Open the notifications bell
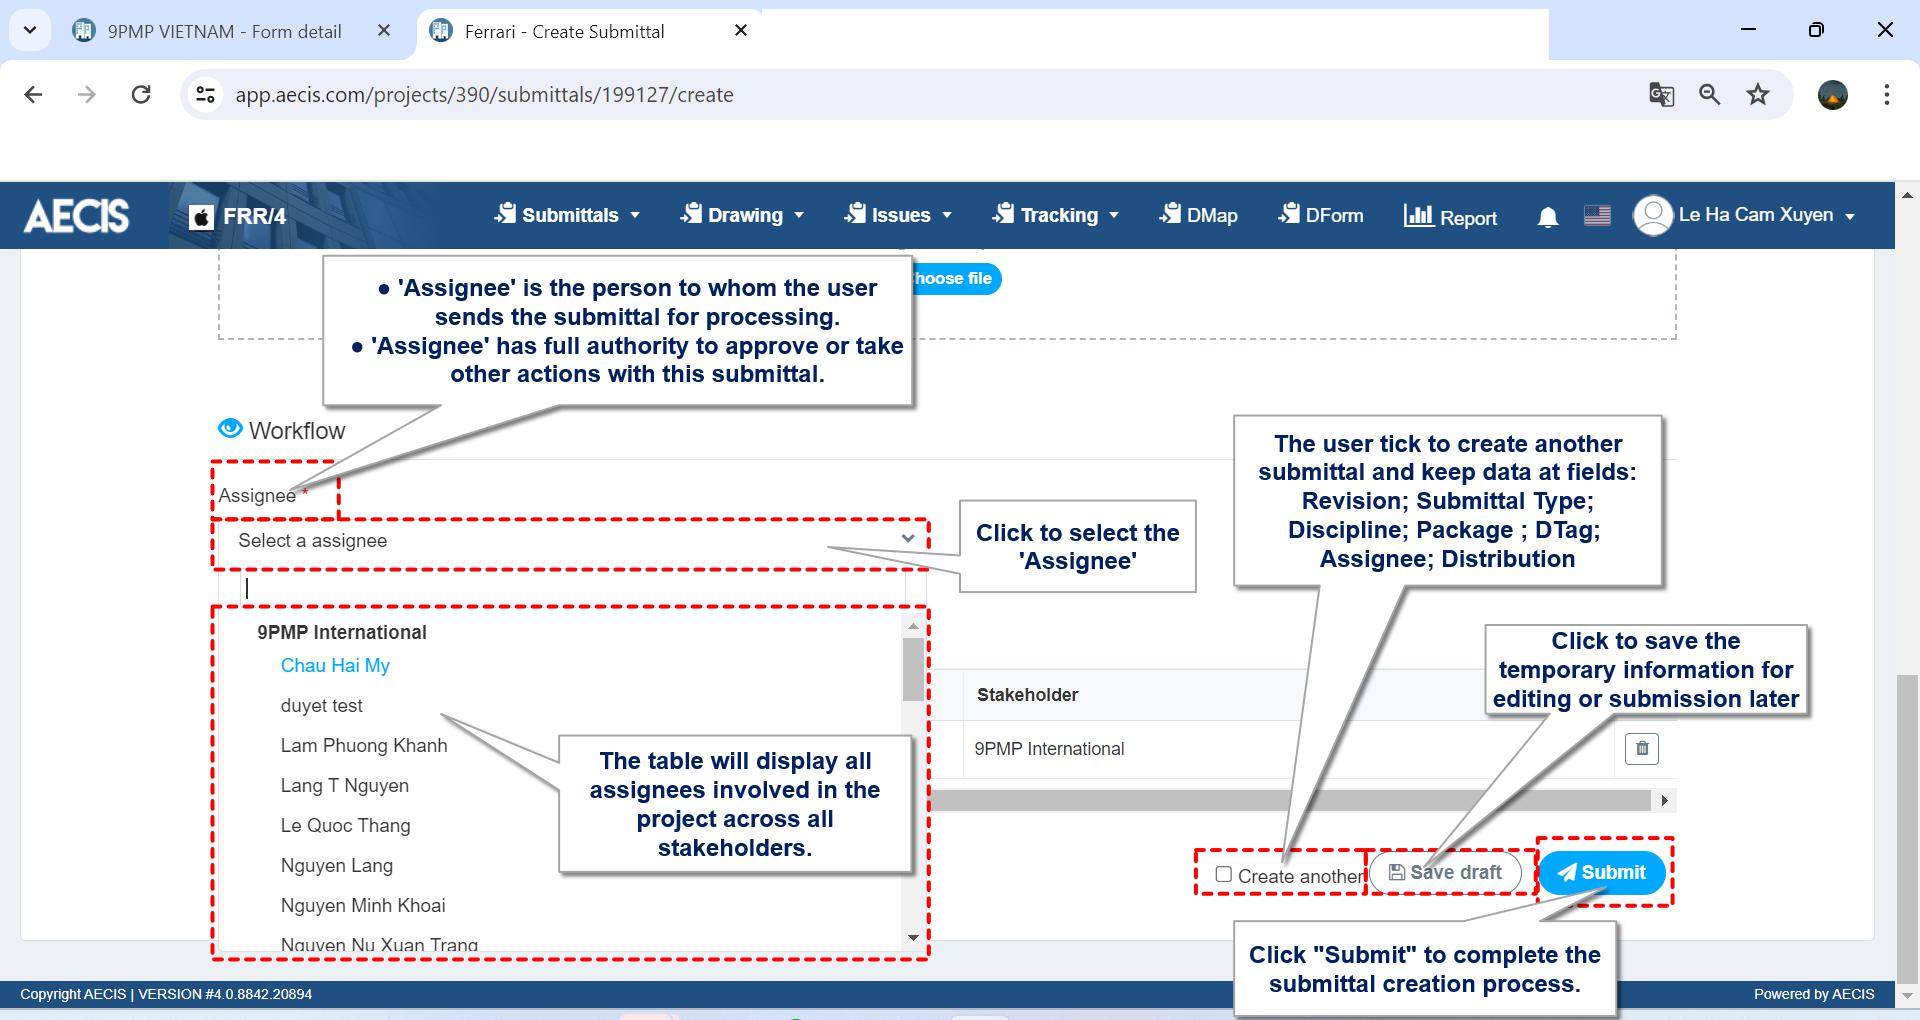The height and width of the screenshot is (1020, 1920). (x=1547, y=217)
